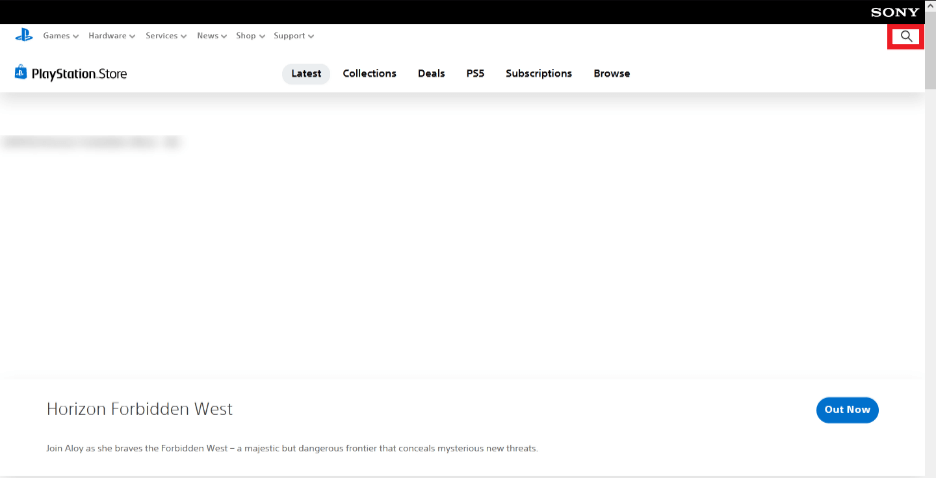Expand the Shop dropdown menu
Viewport: 936px width, 478px height.
250,36
